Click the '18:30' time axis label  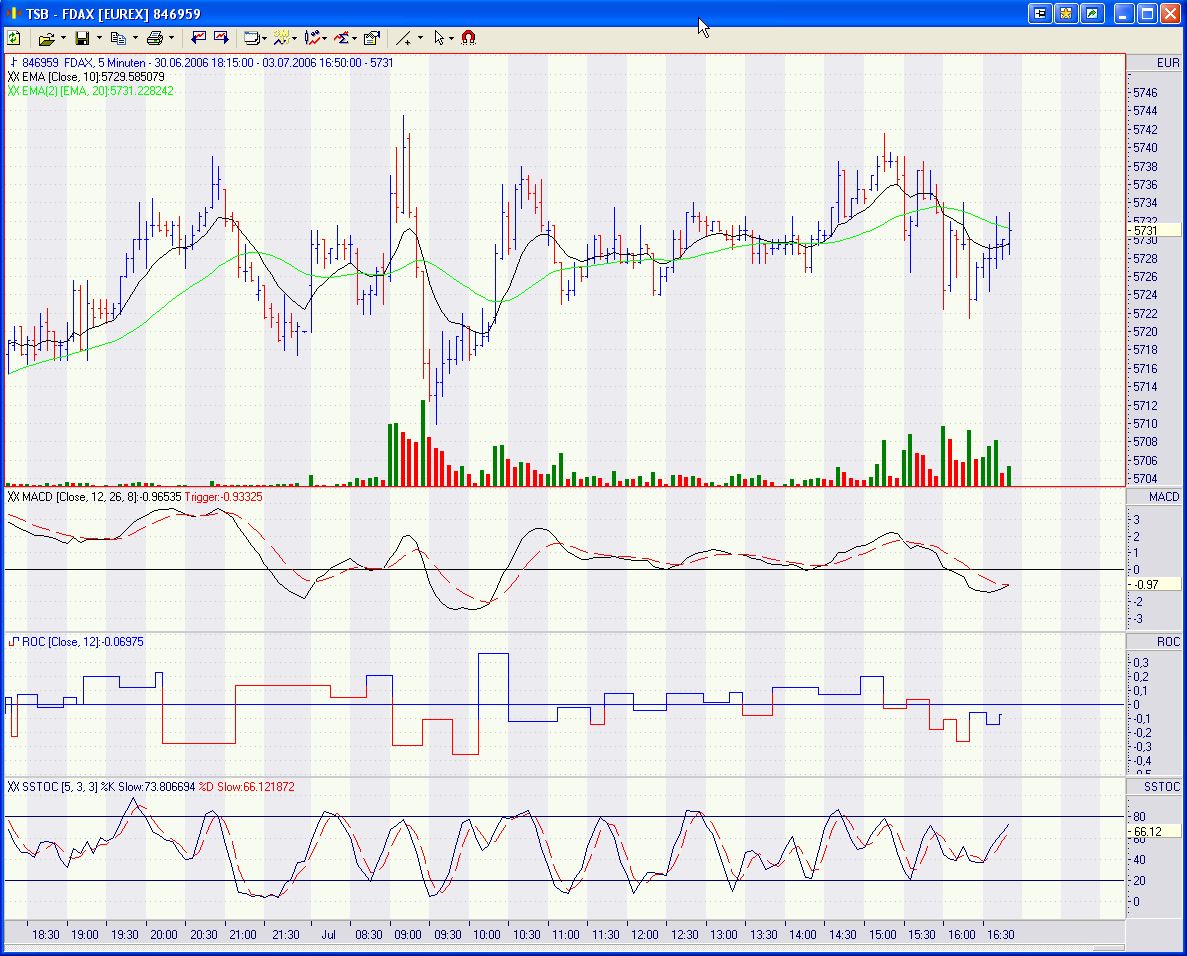tap(45, 935)
